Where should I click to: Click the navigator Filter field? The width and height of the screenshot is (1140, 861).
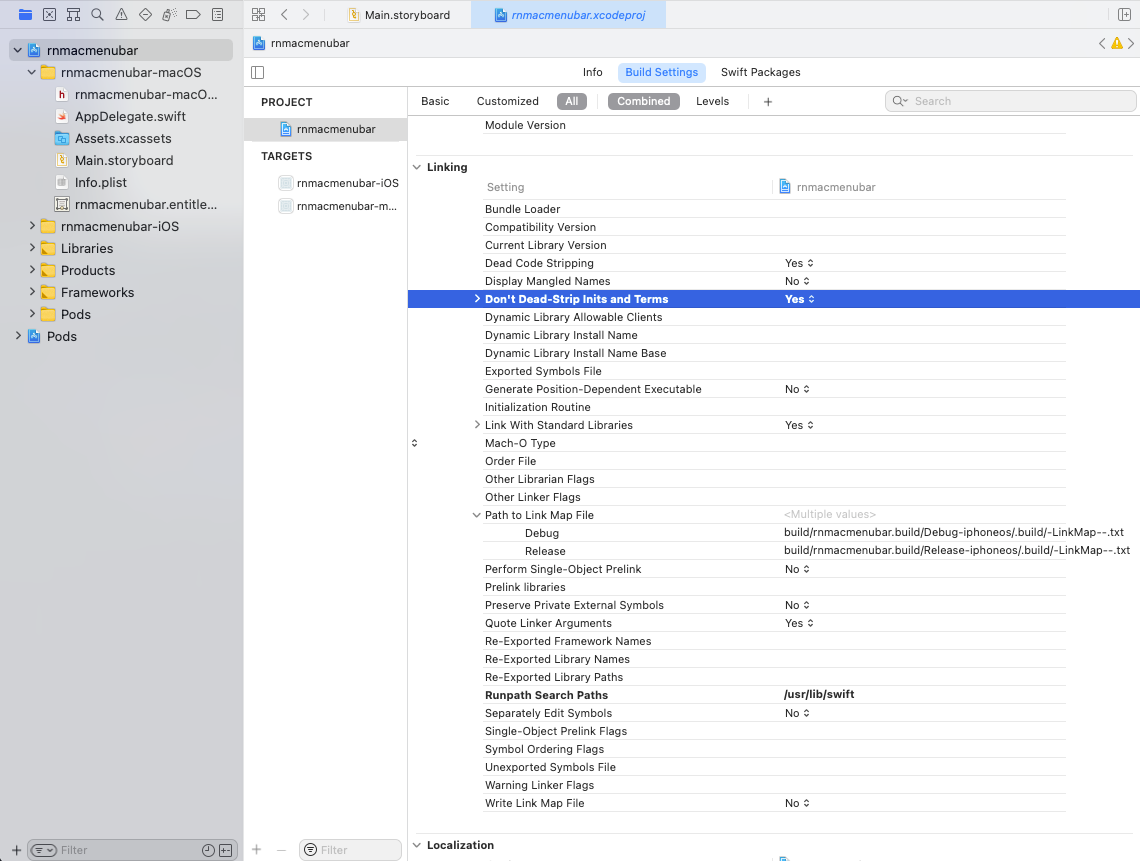[133, 850]
